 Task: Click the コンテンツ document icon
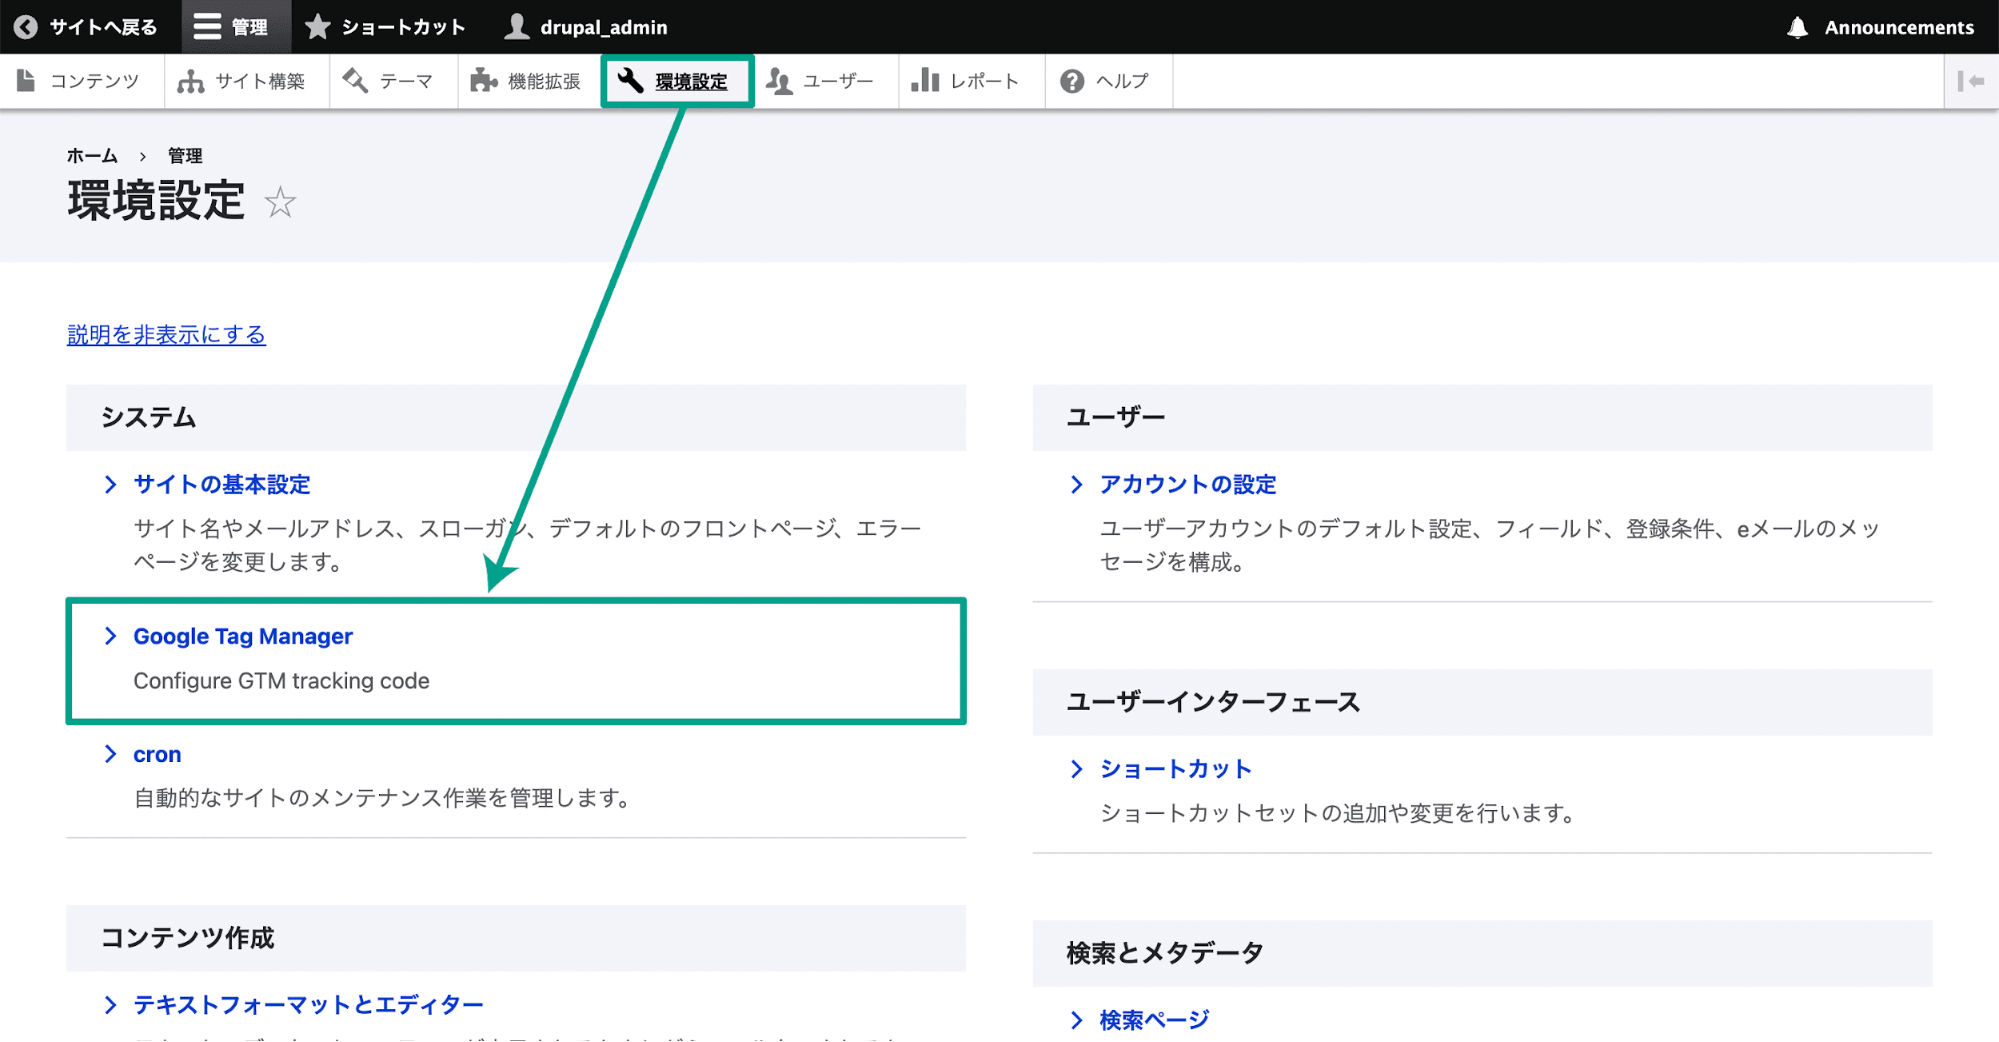click(27, 81)
